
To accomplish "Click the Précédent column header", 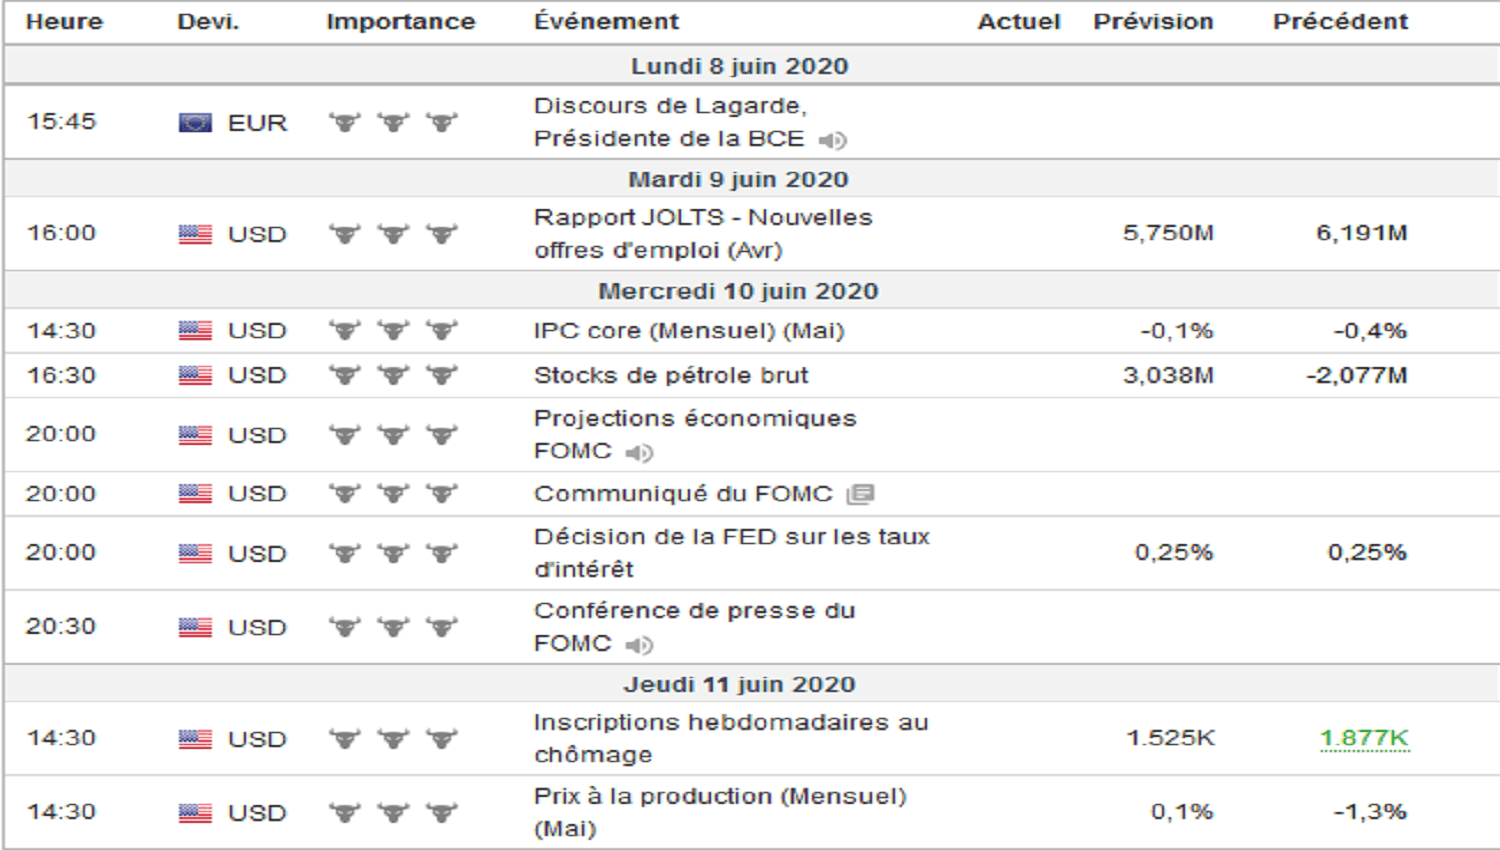I will [1340, 22].
